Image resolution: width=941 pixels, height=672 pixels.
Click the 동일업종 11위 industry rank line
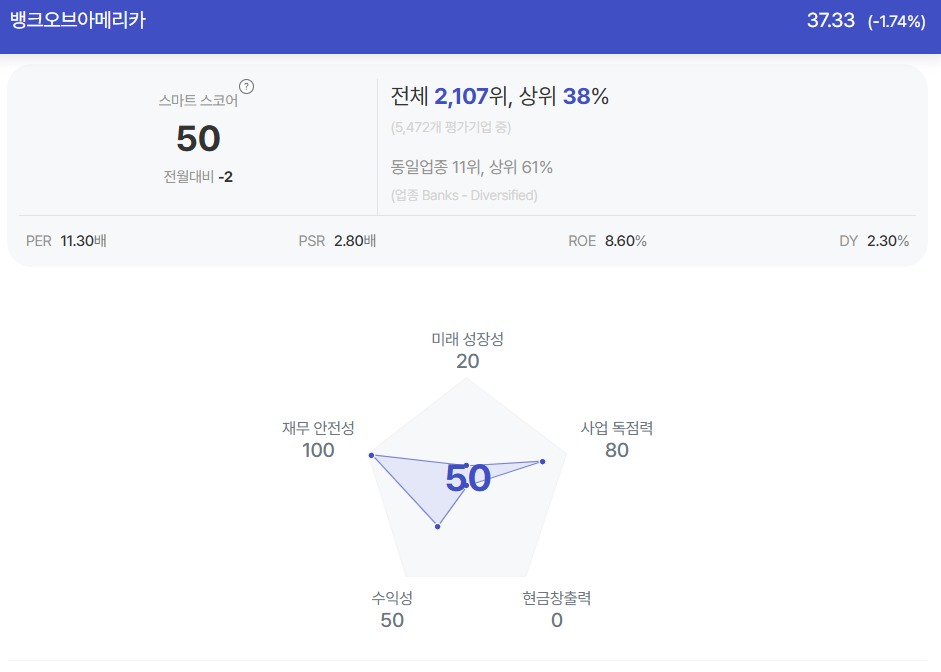472,167
